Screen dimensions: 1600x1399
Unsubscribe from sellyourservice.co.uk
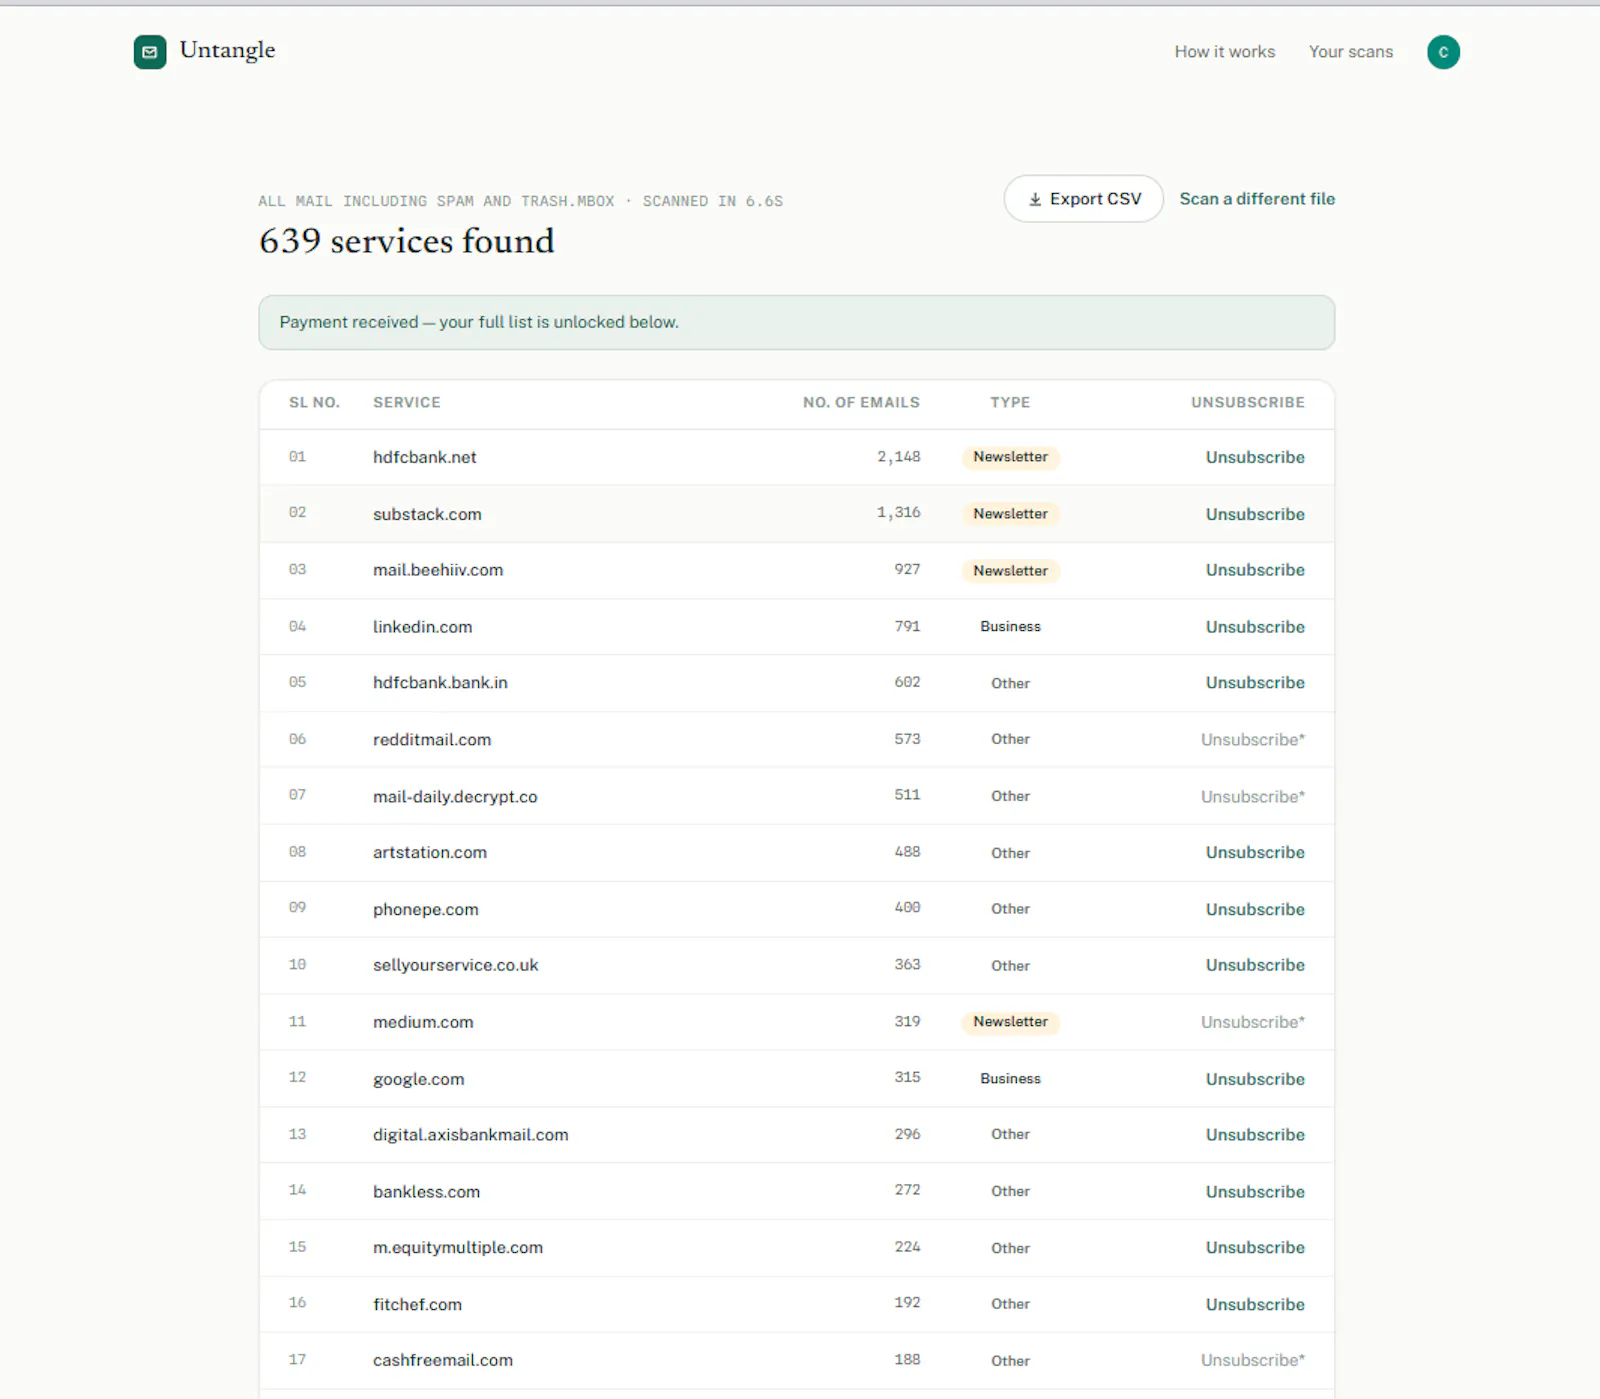[1255, 965]
